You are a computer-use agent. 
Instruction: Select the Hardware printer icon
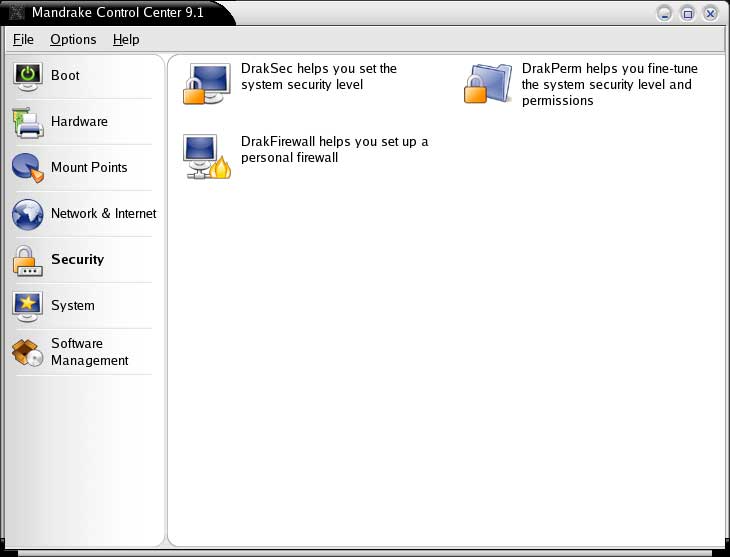[x=28, y=122]
